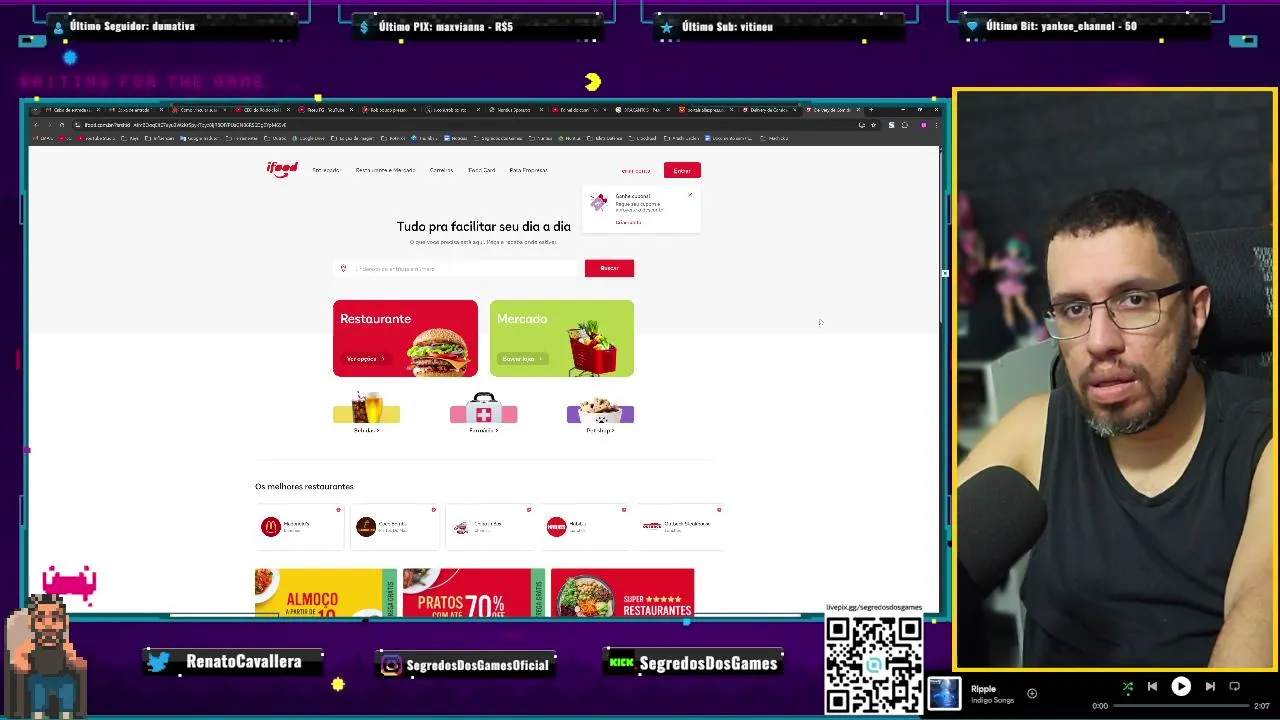
Task: Open the iFood Card menu item
Action: pos(482,170)
